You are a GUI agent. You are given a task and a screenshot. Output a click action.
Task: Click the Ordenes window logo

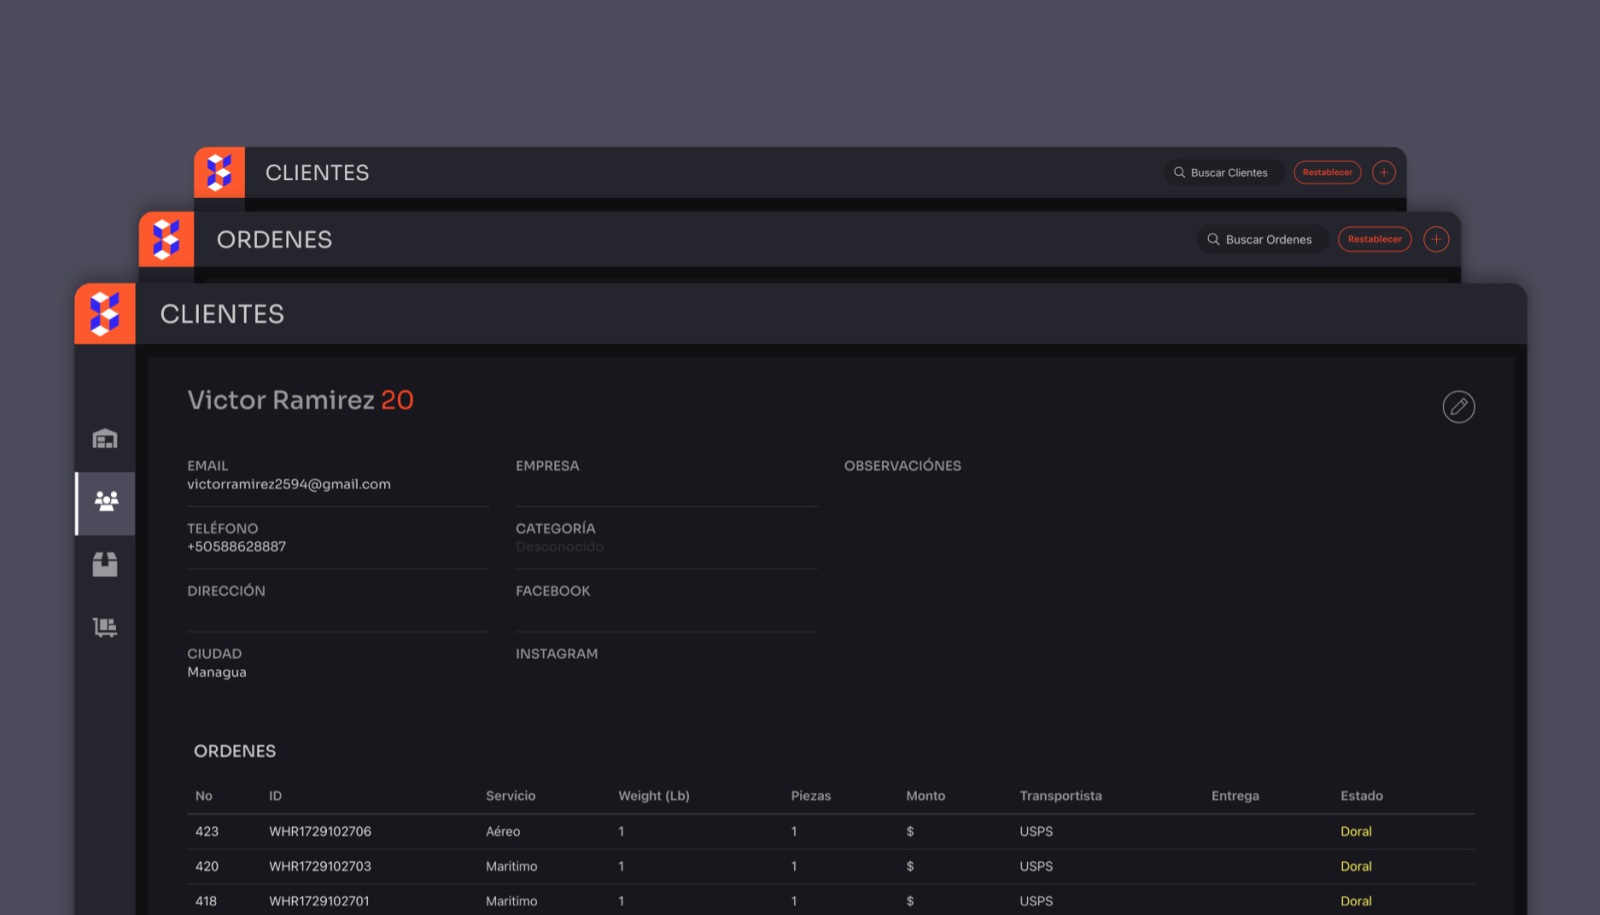coord(166,240)
